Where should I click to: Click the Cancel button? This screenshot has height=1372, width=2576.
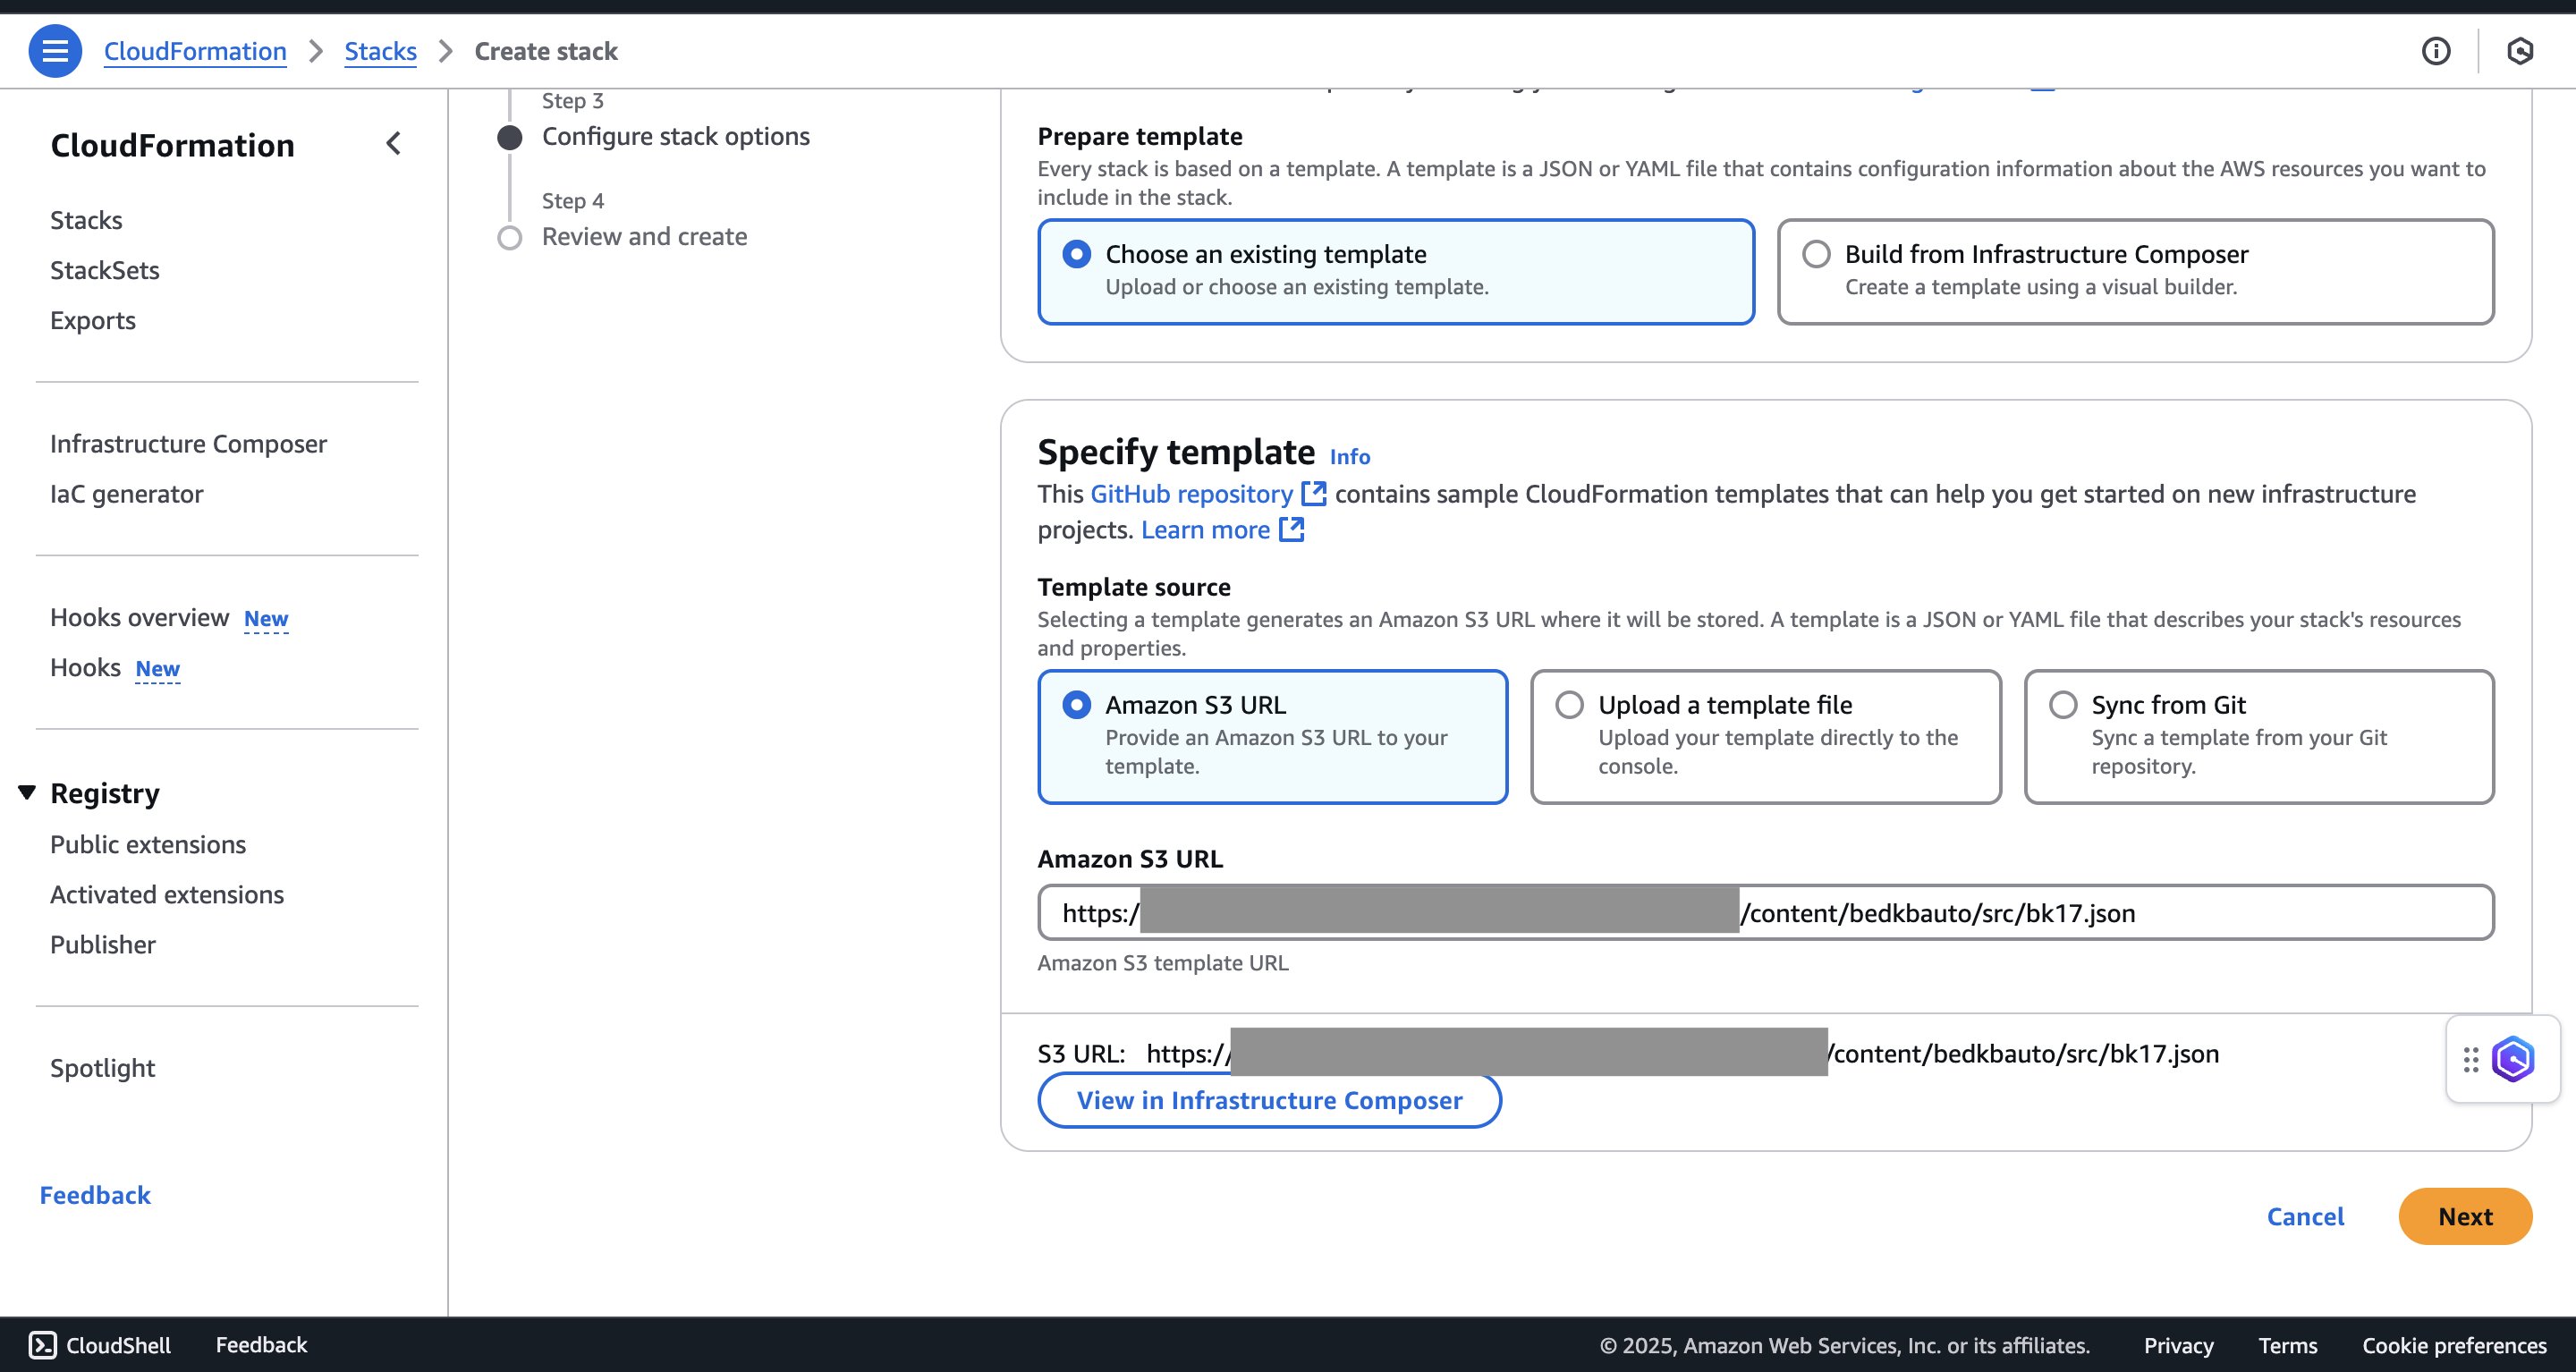(2305, 1217)
